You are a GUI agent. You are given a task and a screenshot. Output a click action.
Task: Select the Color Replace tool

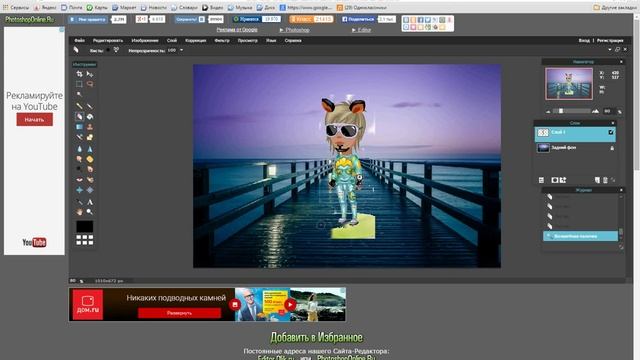79,137
